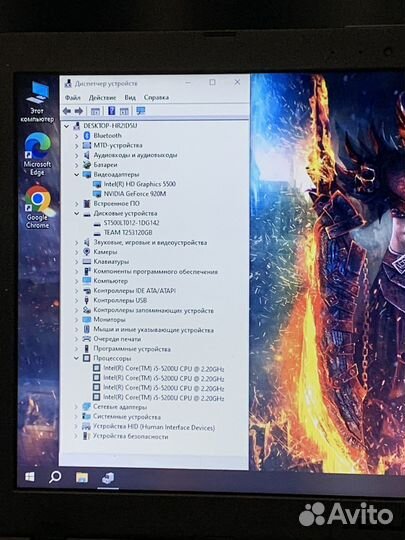
Task: Select ST500LT012-1DG142 disk drive
Action: pyautogui.click(x=131, y=223)
